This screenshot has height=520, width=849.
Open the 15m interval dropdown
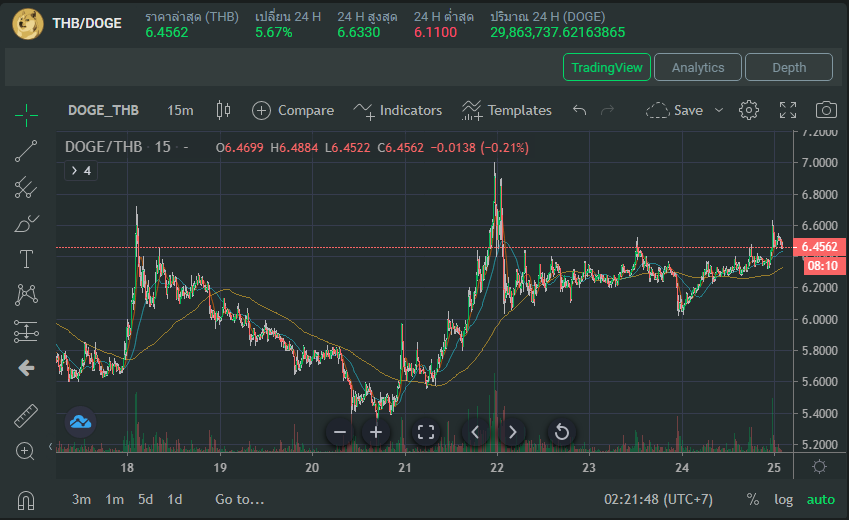(x=180, y=110)
